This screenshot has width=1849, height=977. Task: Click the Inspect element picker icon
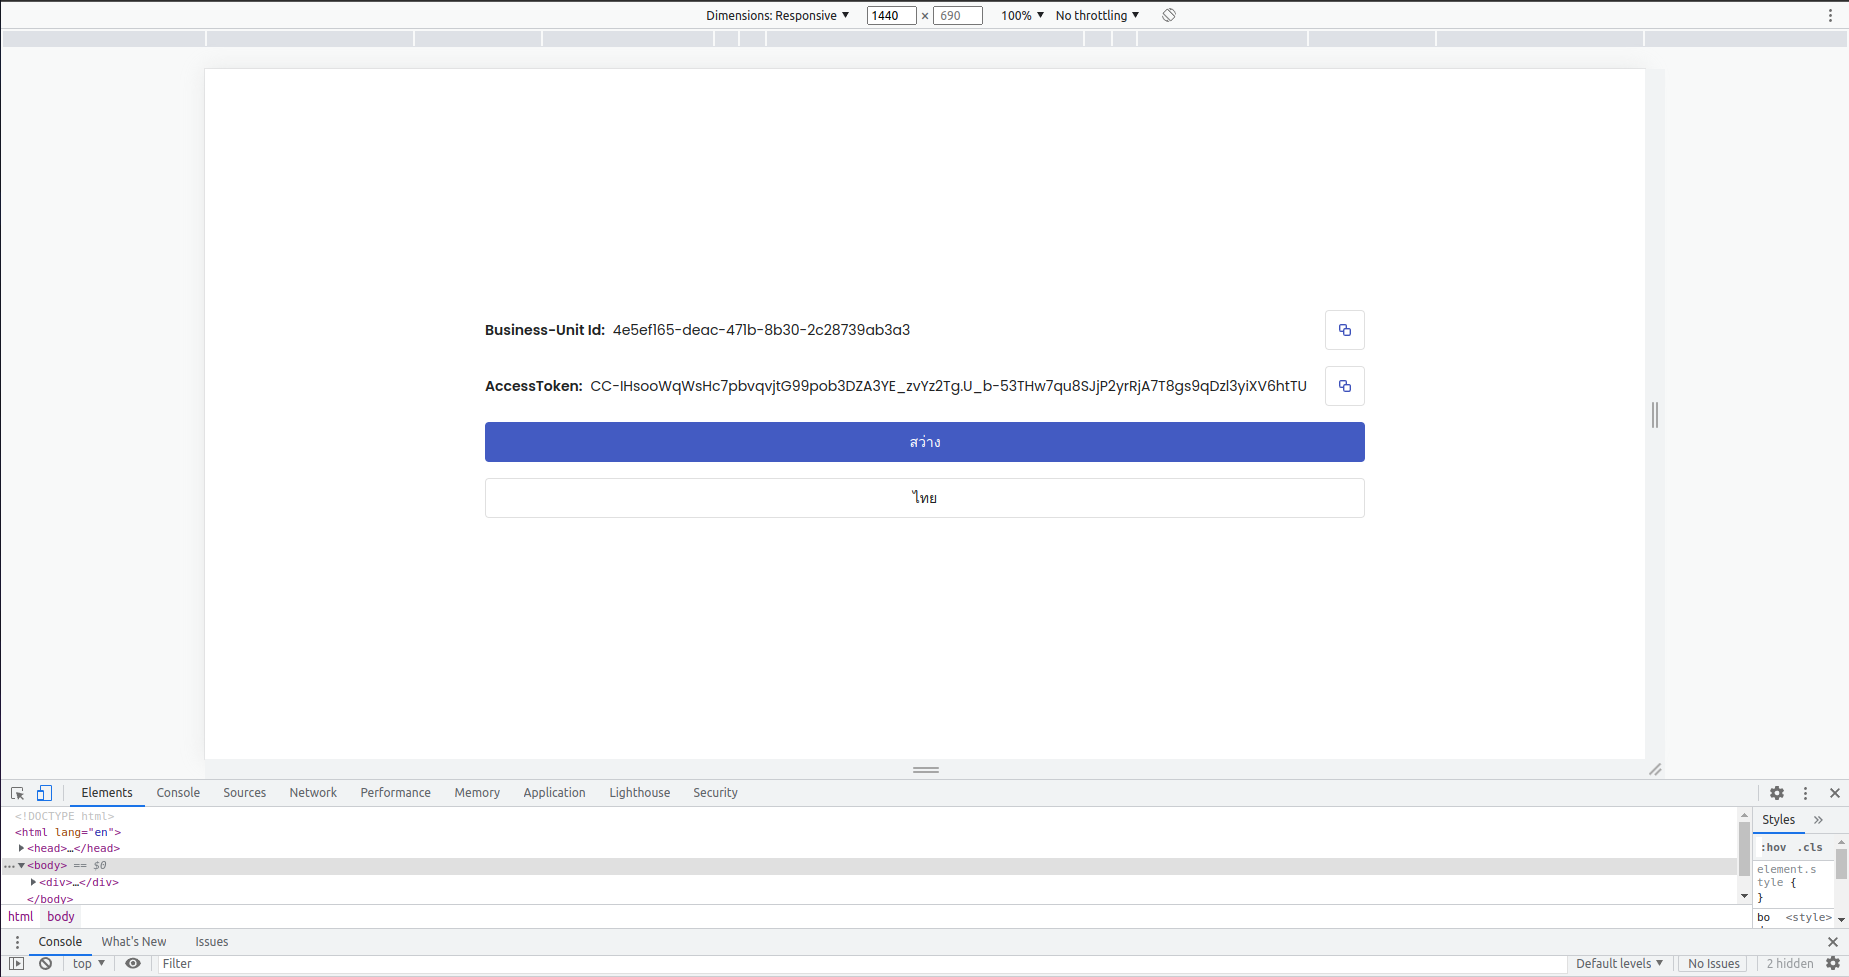(x=16, y=793)
